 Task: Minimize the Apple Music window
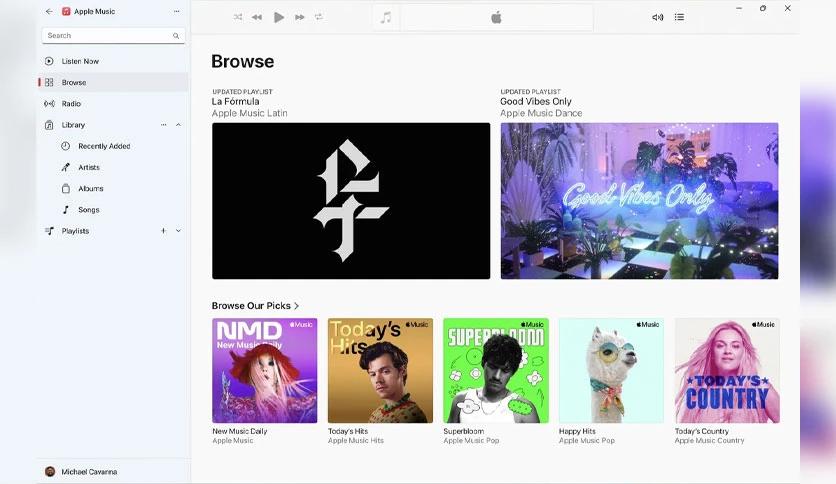[x=739, y=9]
